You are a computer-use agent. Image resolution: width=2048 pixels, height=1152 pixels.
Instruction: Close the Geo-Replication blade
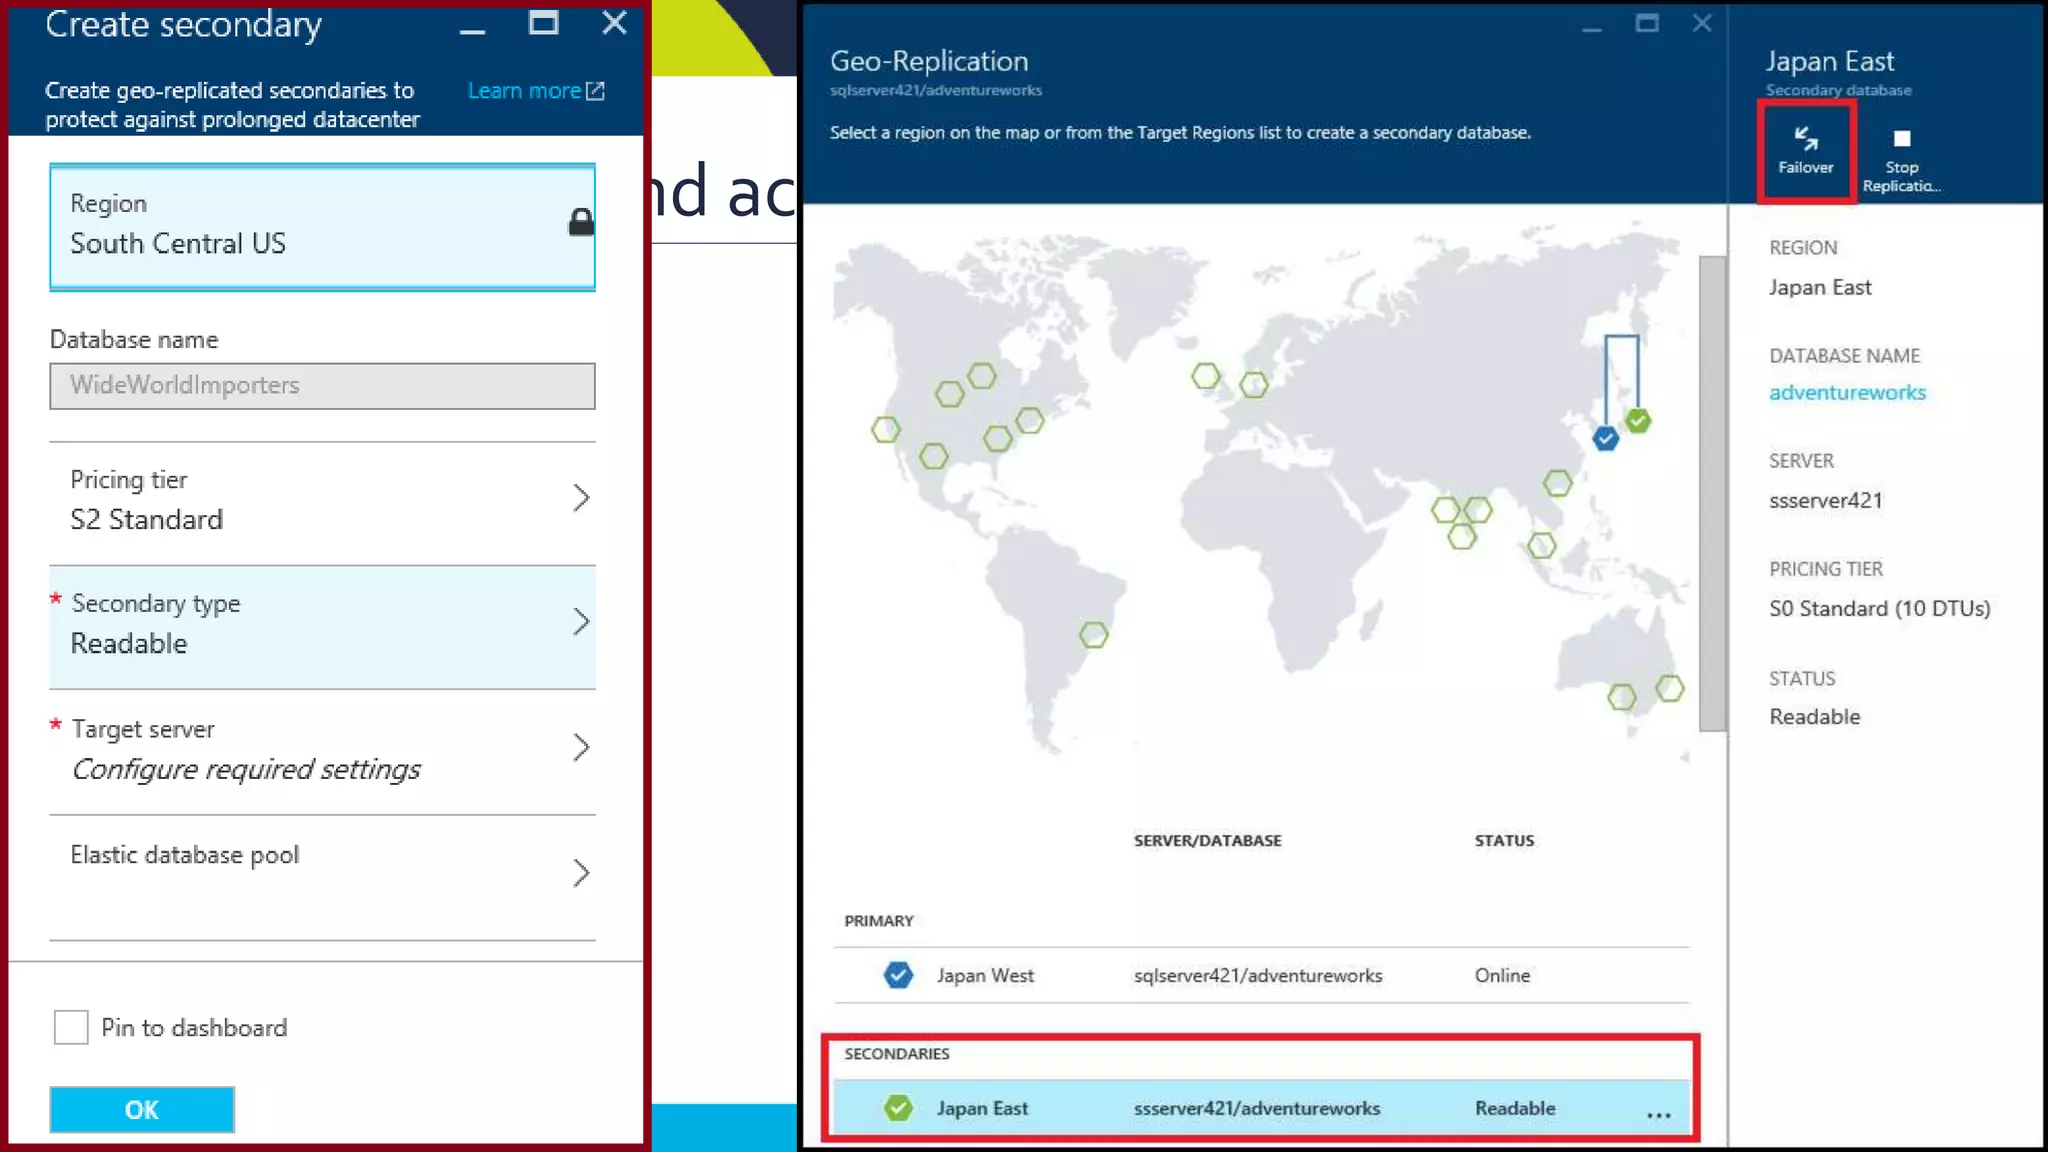(x=1702, y=23)
